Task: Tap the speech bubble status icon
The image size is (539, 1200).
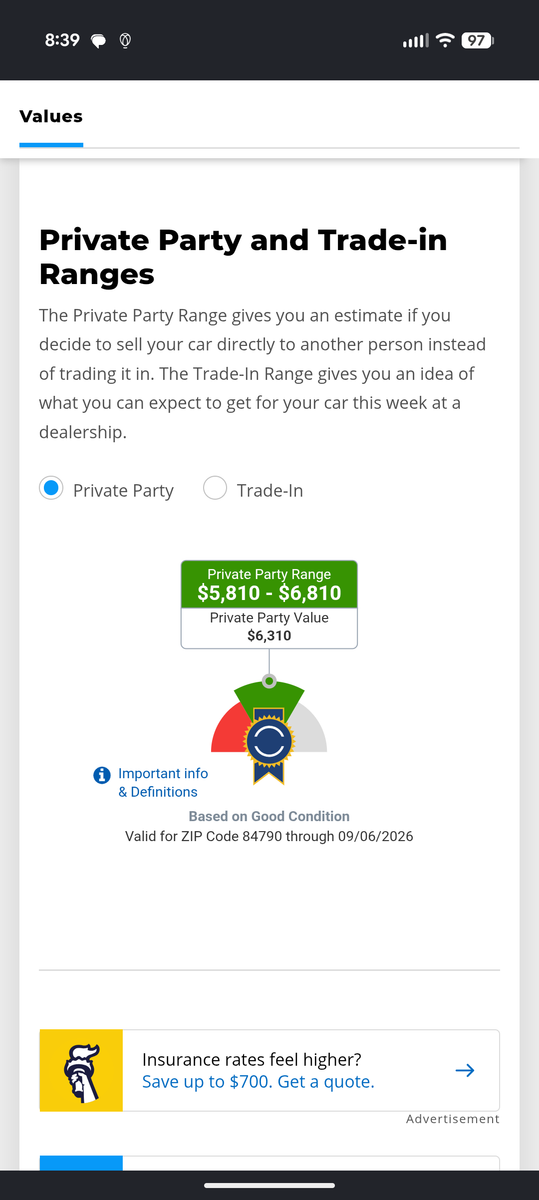Action: coord(99,41)
